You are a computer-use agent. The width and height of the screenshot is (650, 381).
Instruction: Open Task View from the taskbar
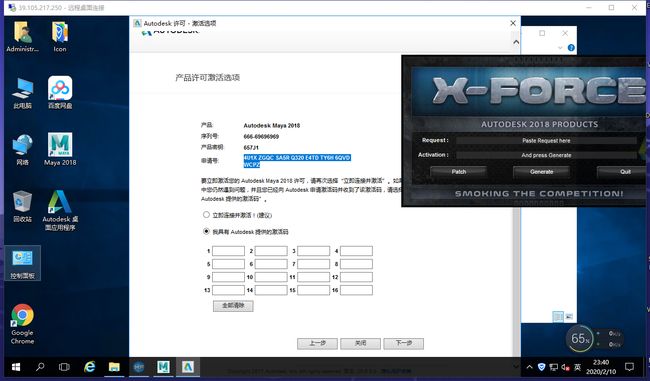coord(64,367)
